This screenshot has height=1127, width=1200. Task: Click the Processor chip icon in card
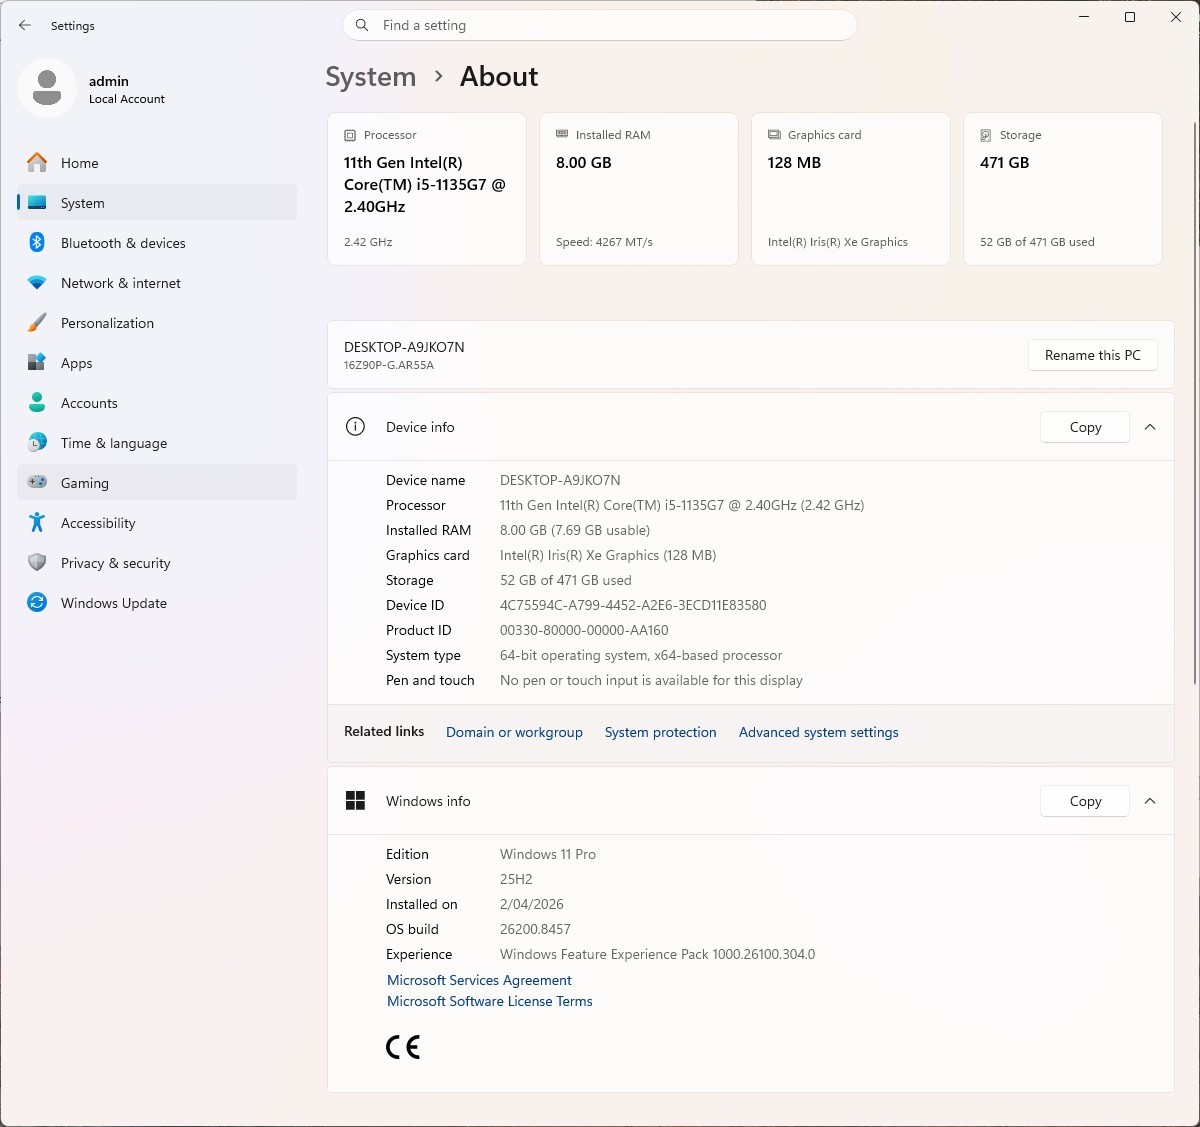pyautogui.click(x=350, y=135)
